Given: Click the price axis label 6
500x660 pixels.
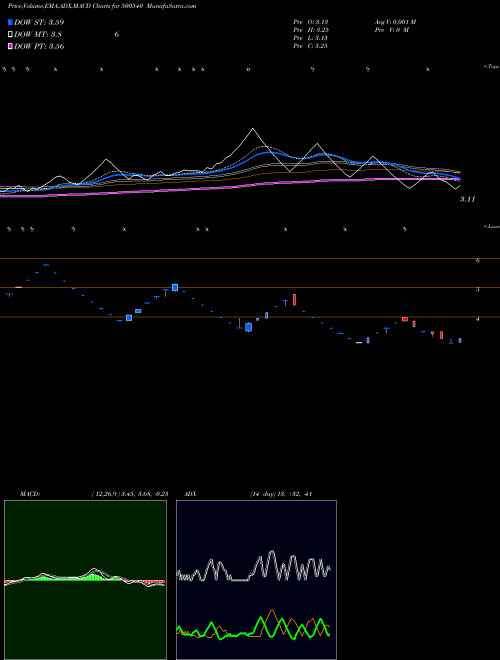Looking at the screenshot, I should pos(478,261).
